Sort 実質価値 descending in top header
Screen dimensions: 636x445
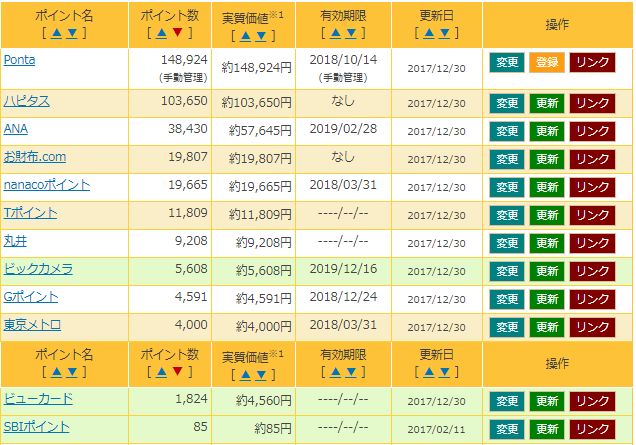[261, 36]
